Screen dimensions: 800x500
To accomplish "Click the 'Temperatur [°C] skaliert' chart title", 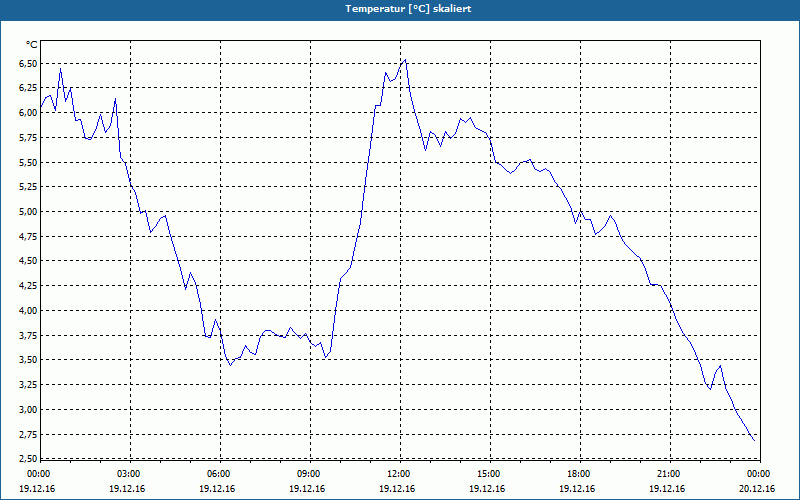I will pyautogui.click(x=408, y=9).
